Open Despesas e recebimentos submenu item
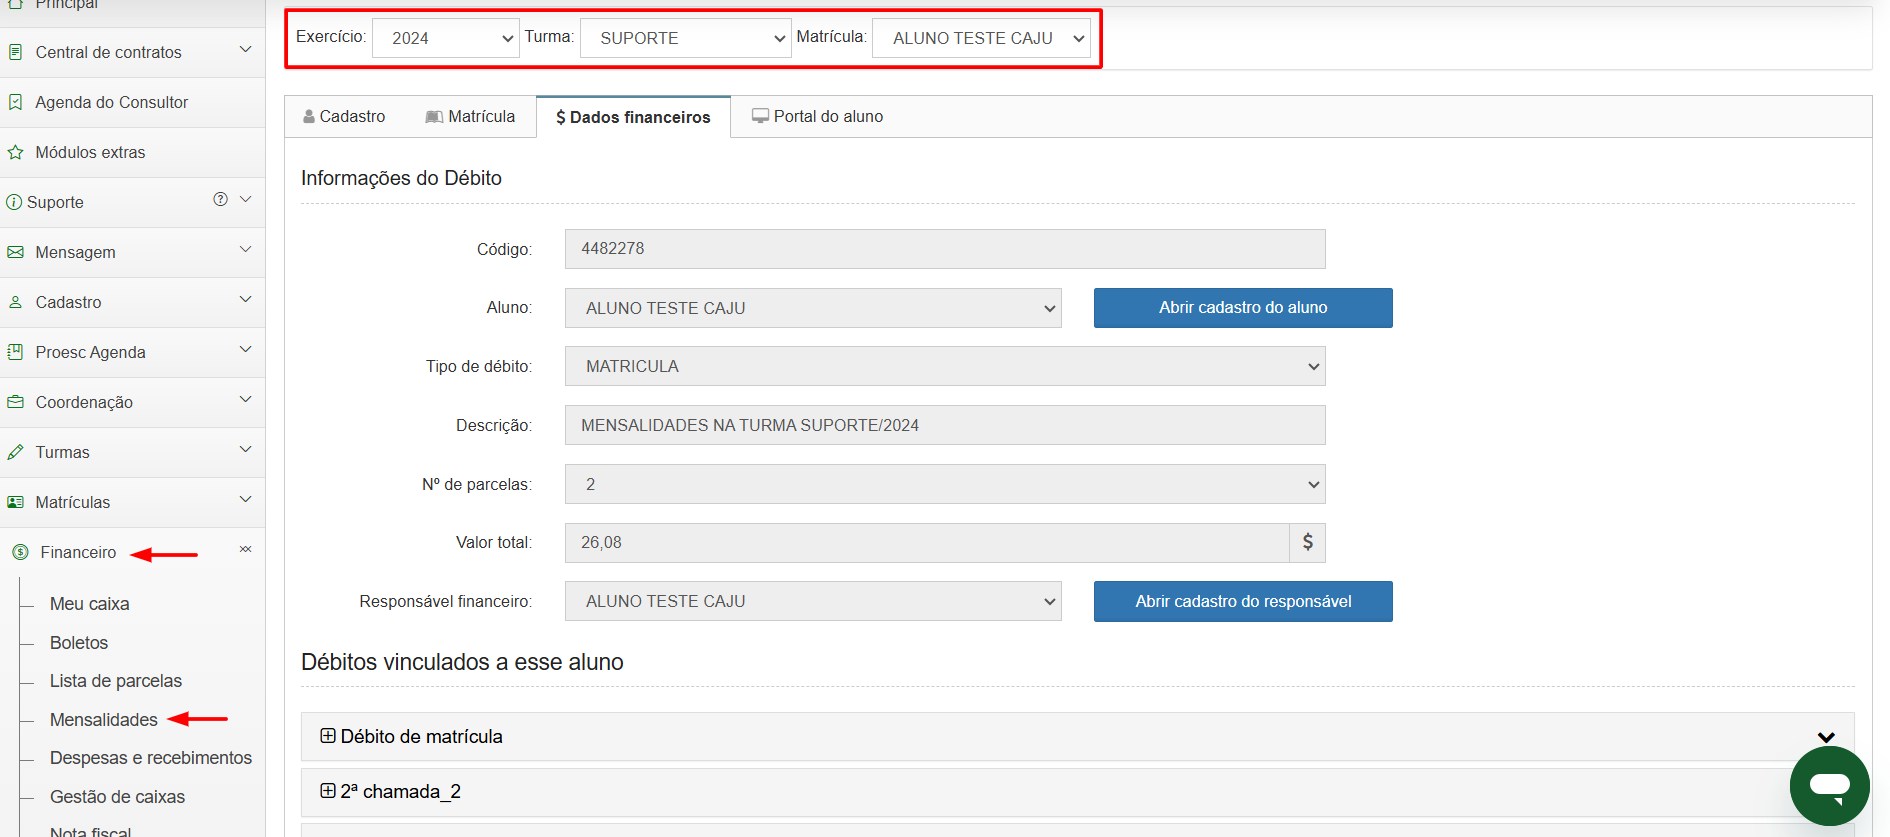Screen dimensions: 1890x837 (x=151, y=758)
